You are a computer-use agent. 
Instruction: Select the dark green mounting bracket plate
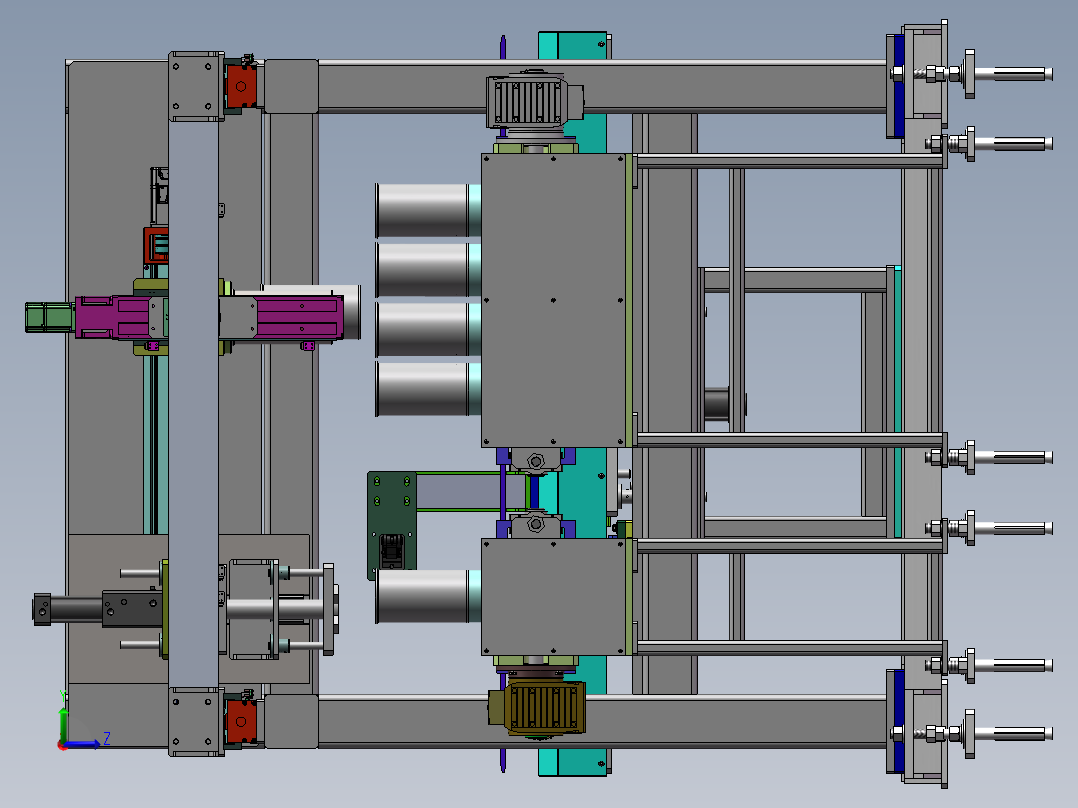coord(392,525)
